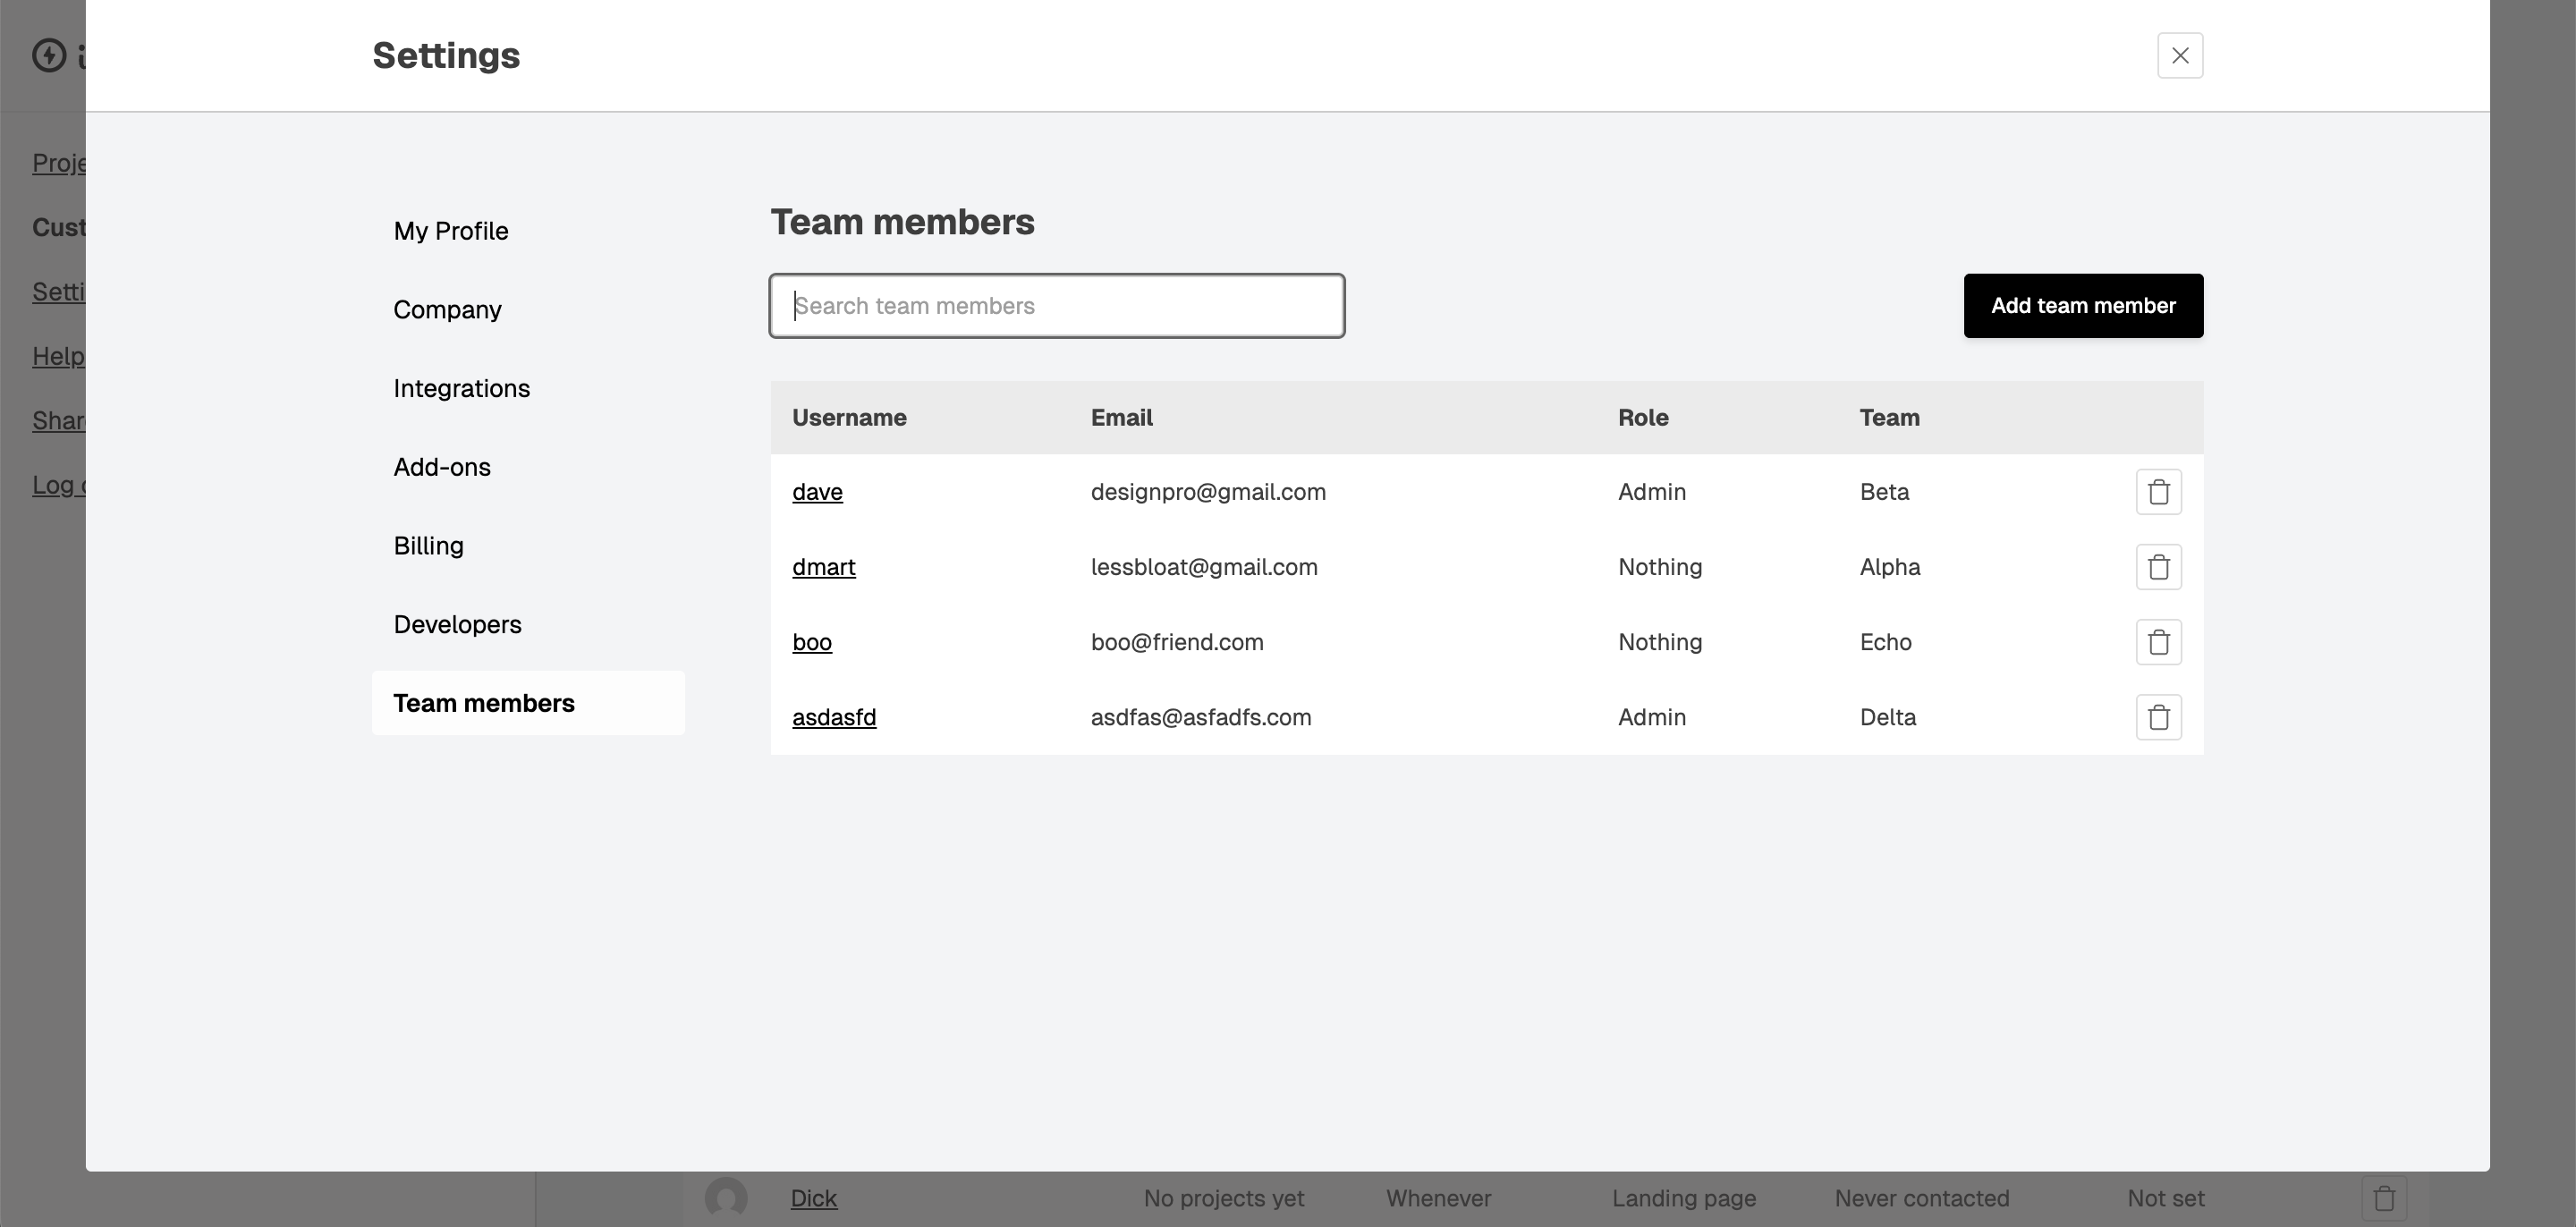Click the Username column header
2576x1227 pixels.
849,418
